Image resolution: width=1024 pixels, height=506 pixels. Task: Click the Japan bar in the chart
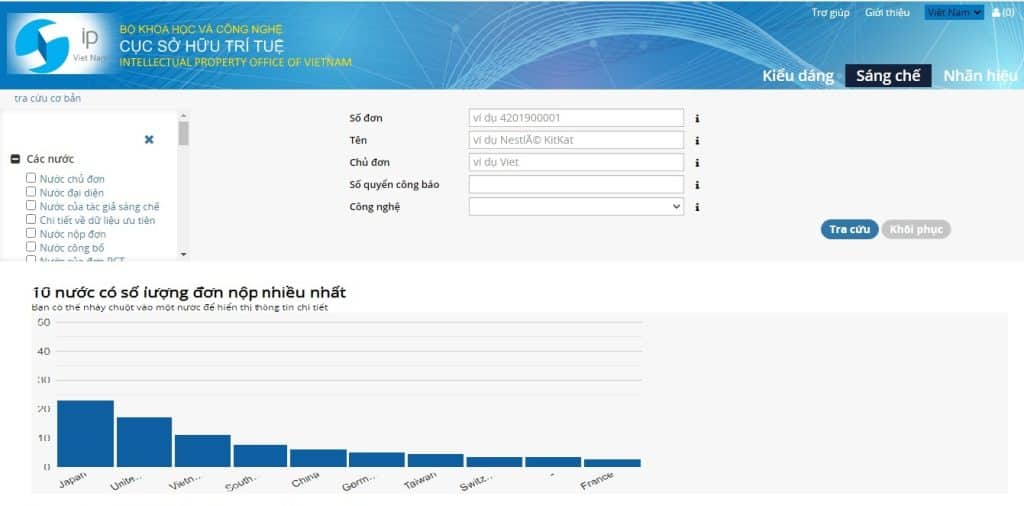coord(85,434)
